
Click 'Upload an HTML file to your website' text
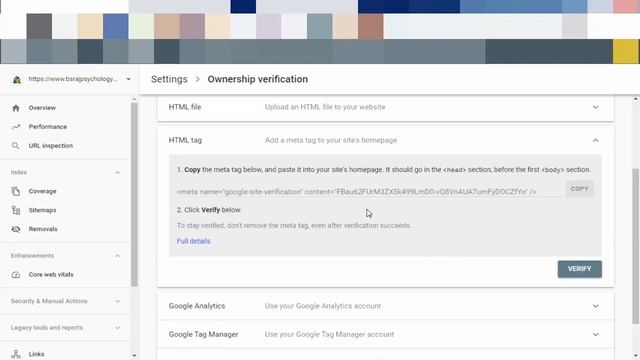(325, 107)
